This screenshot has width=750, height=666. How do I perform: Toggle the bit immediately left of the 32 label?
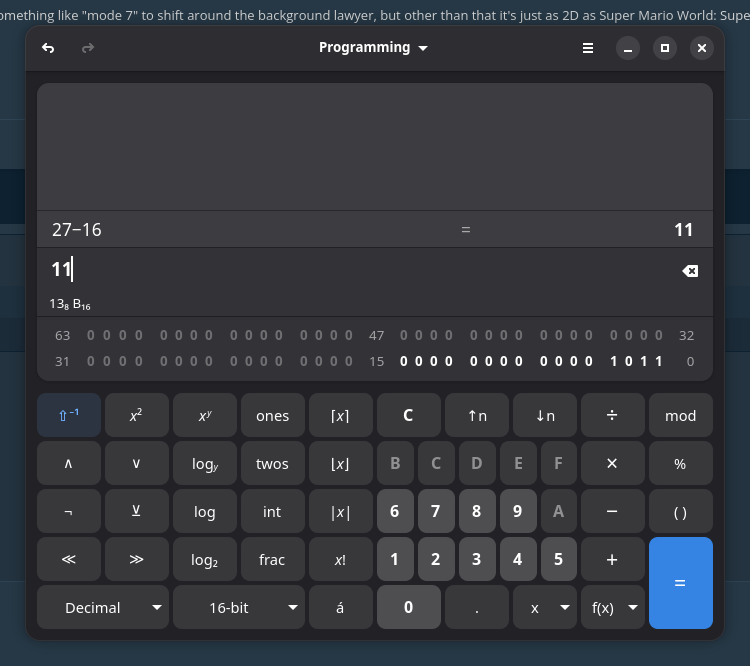coord(659,335)
